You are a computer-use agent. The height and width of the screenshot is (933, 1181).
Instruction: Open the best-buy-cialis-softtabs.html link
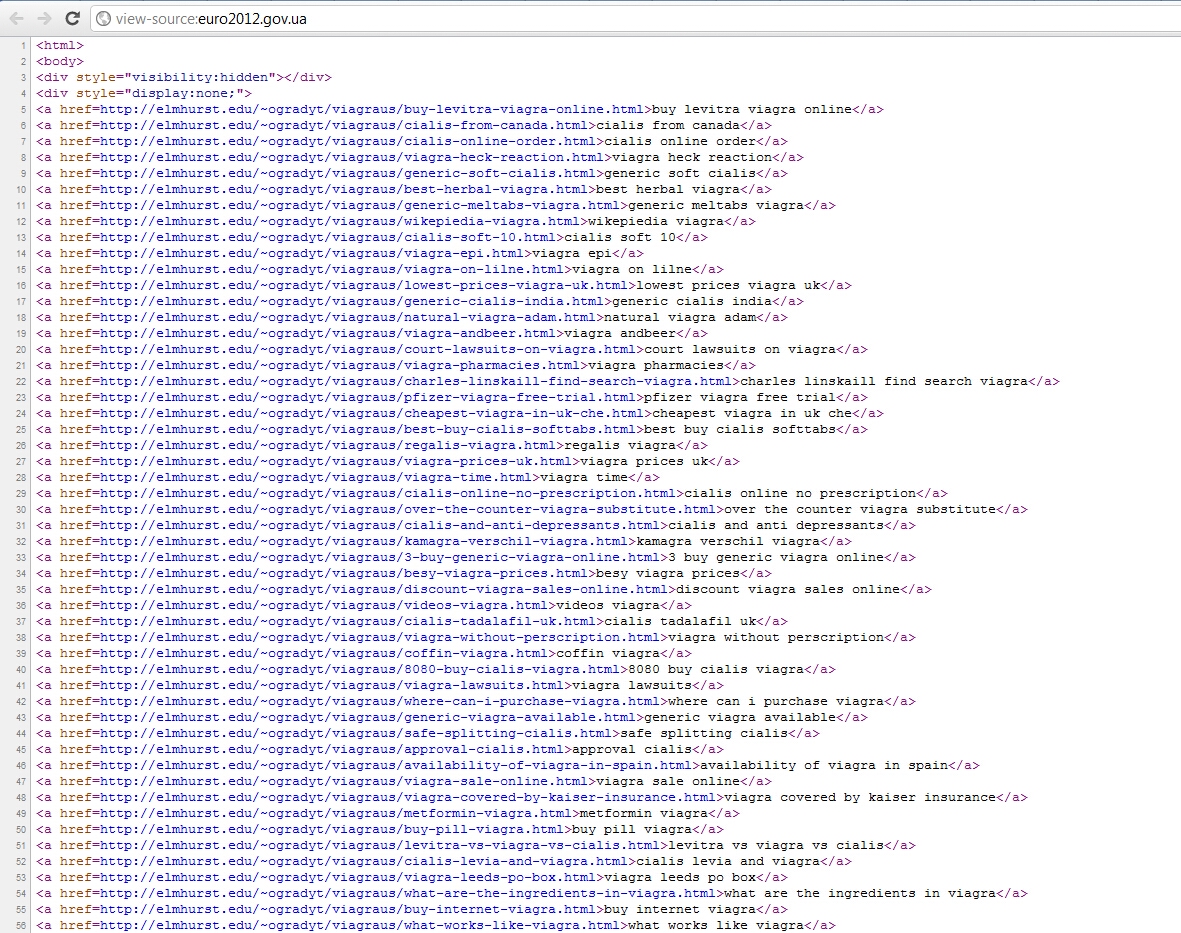[368, 429]
